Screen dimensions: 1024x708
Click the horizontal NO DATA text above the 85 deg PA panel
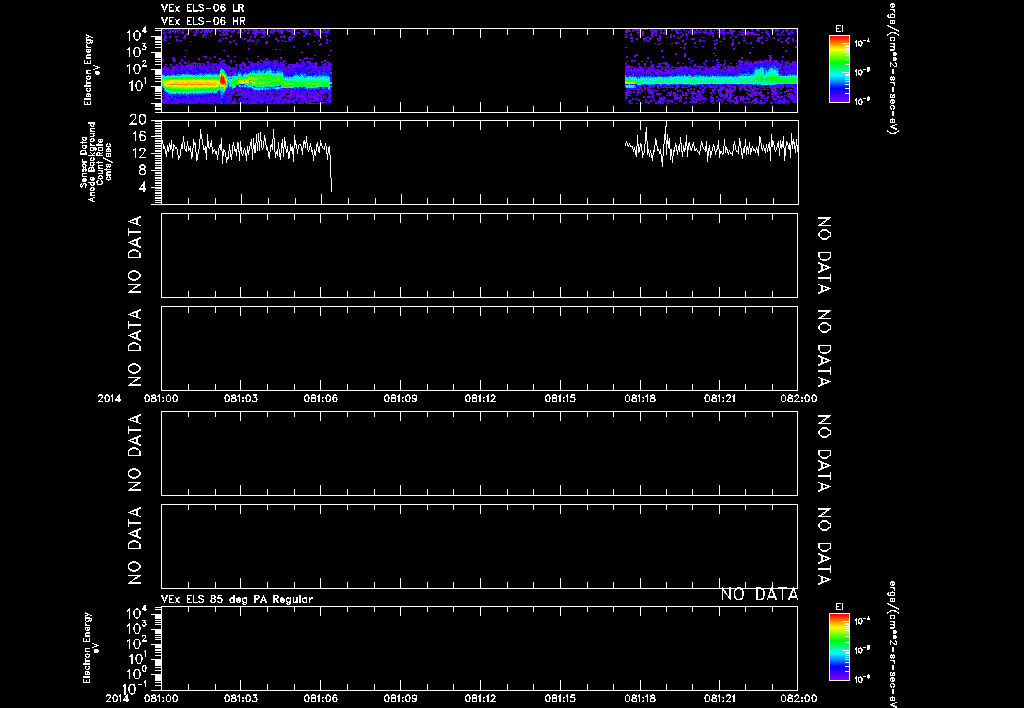759,594
